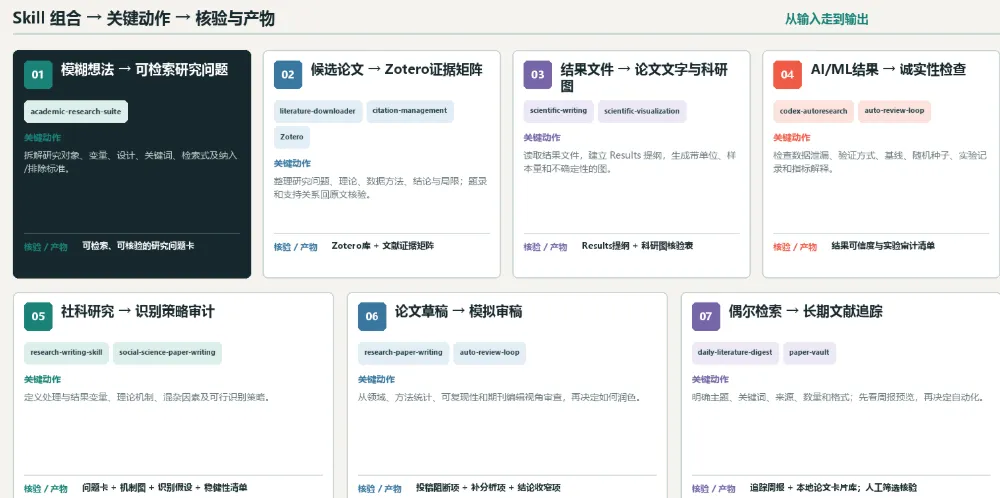The image size is (1000, 498).
Task: Click '关键动作' label in card 05
Action: coord(43,379)
